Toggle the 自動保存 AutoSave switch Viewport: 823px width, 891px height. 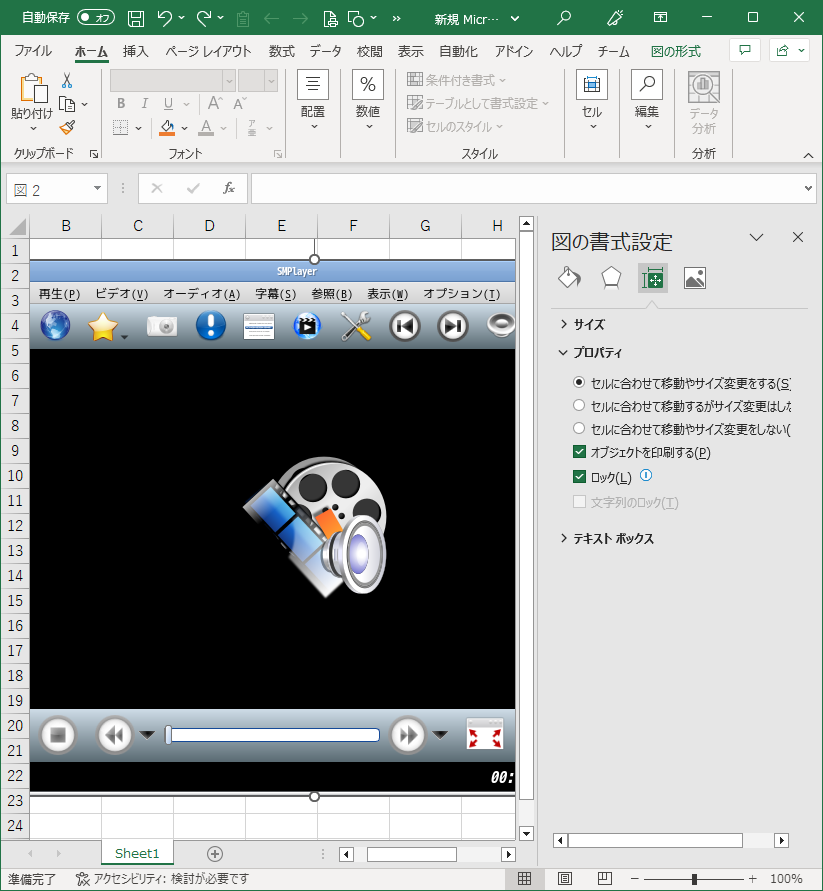pyautogui.click(x=95, y=18)
